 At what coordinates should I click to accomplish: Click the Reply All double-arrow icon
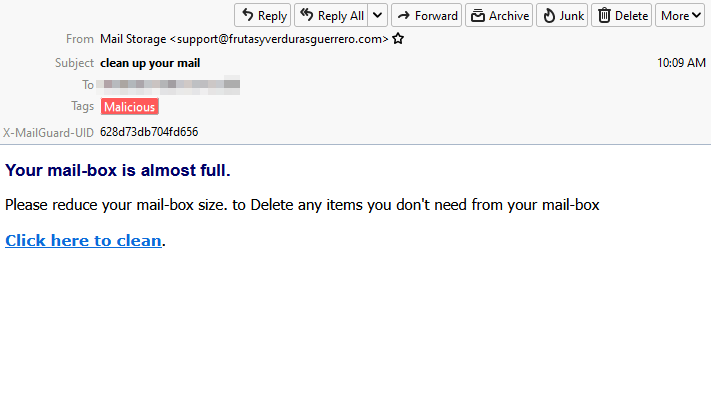[x=307, y=15]
